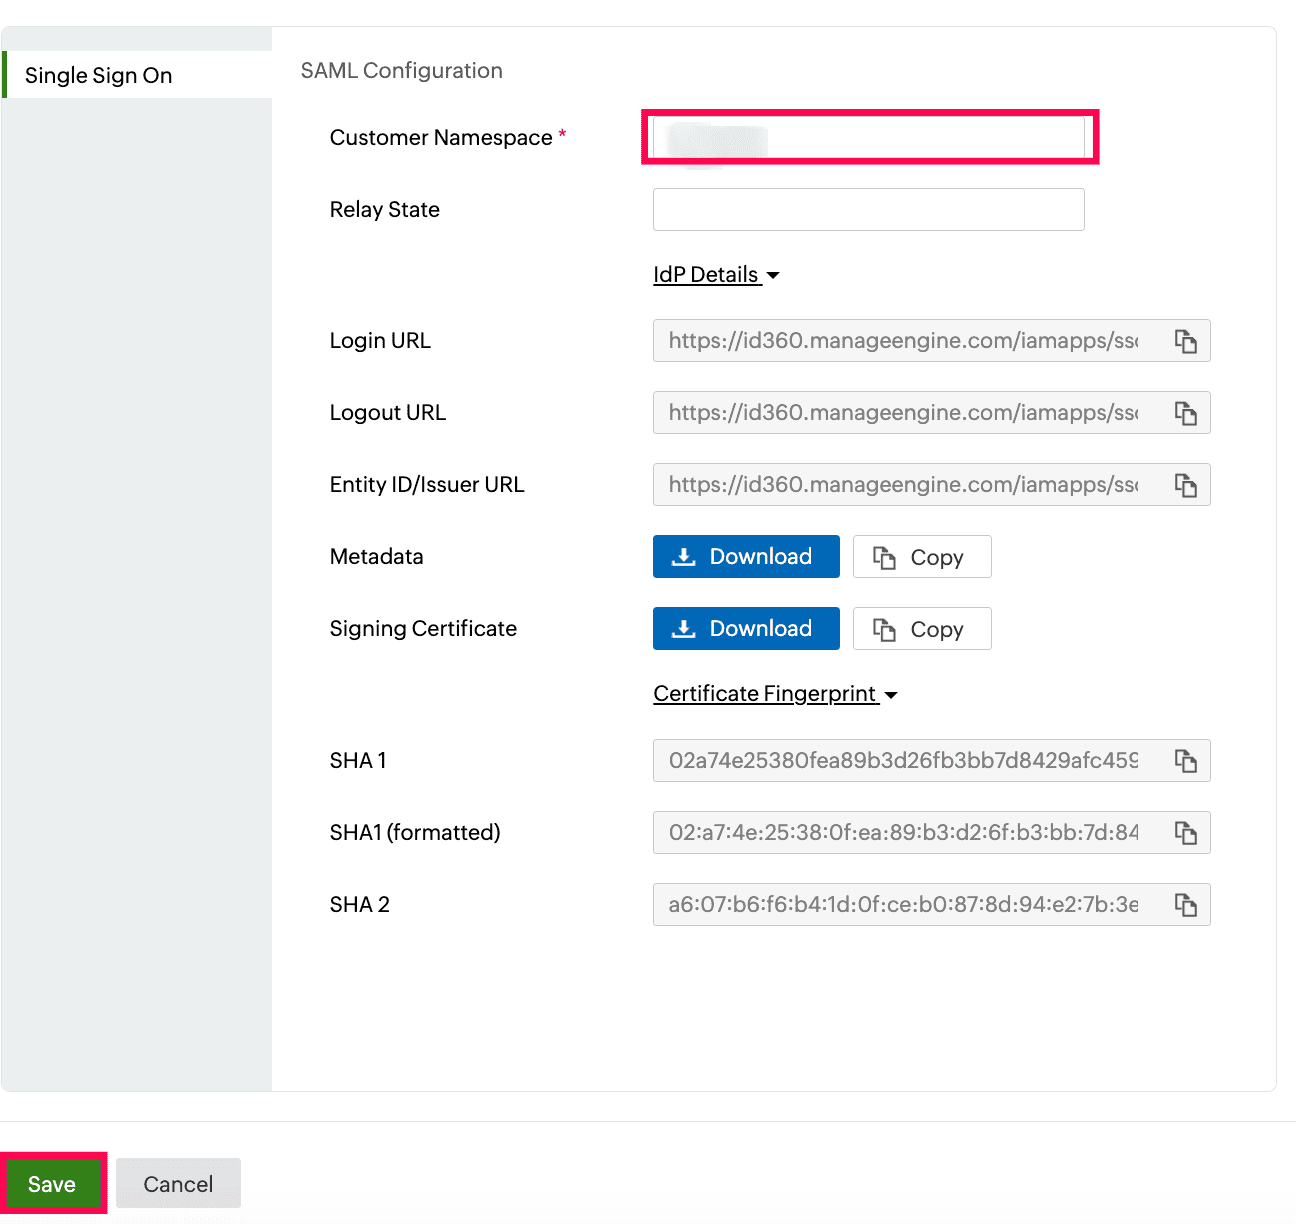Download the Signing Certificate

pos(746,629)
